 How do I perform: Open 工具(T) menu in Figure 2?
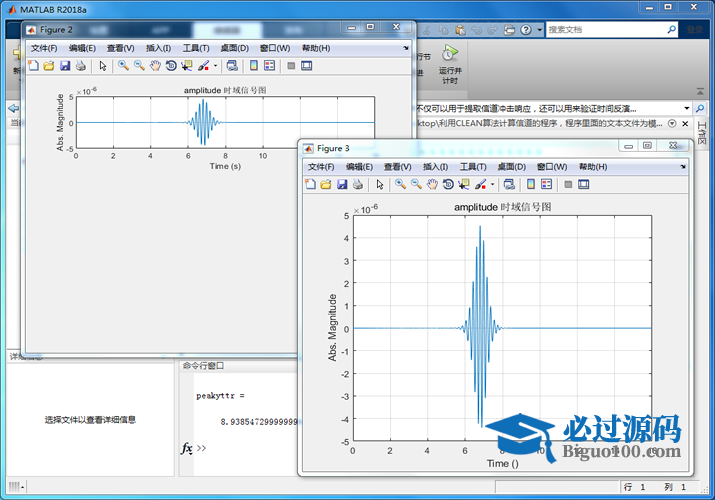pos(196,48)
